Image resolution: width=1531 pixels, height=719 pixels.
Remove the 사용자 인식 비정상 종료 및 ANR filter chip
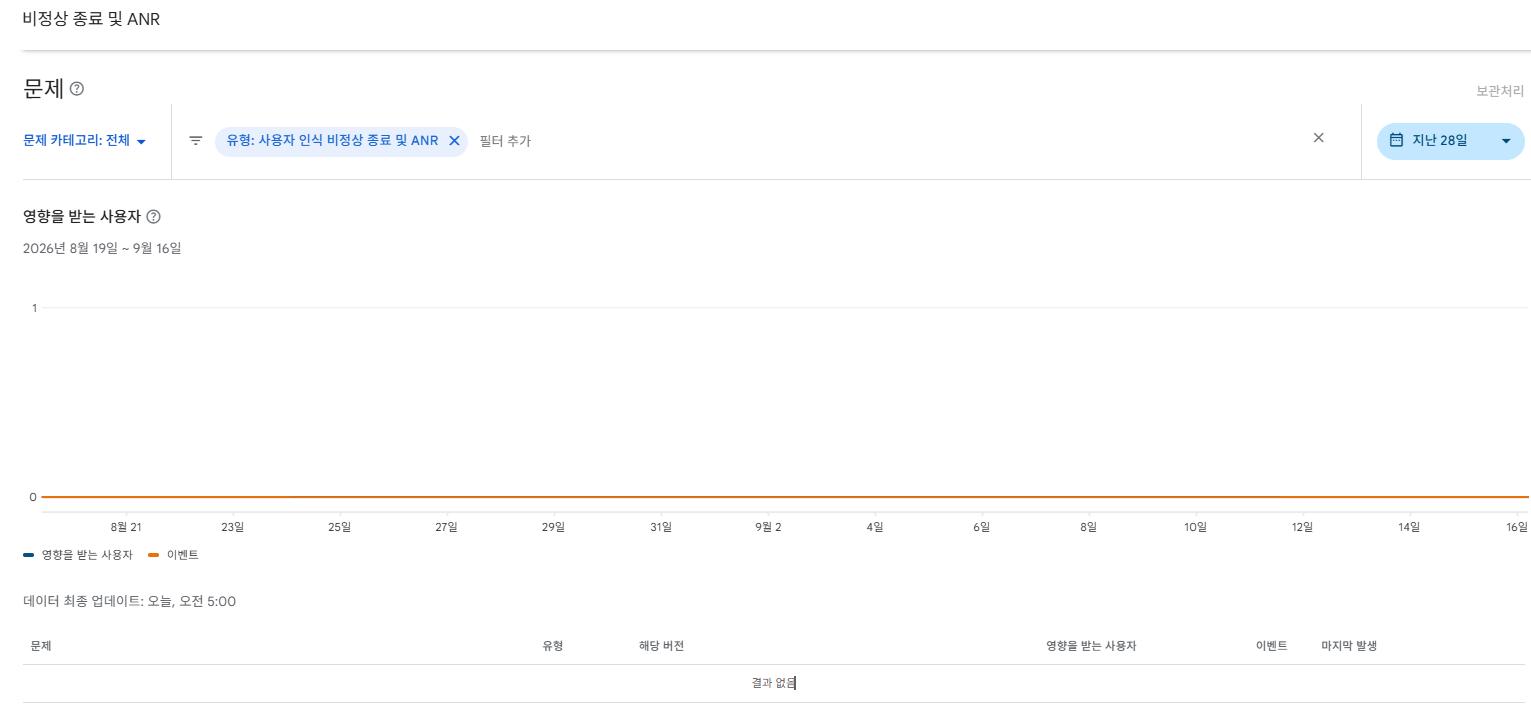(x=454, y=141)
